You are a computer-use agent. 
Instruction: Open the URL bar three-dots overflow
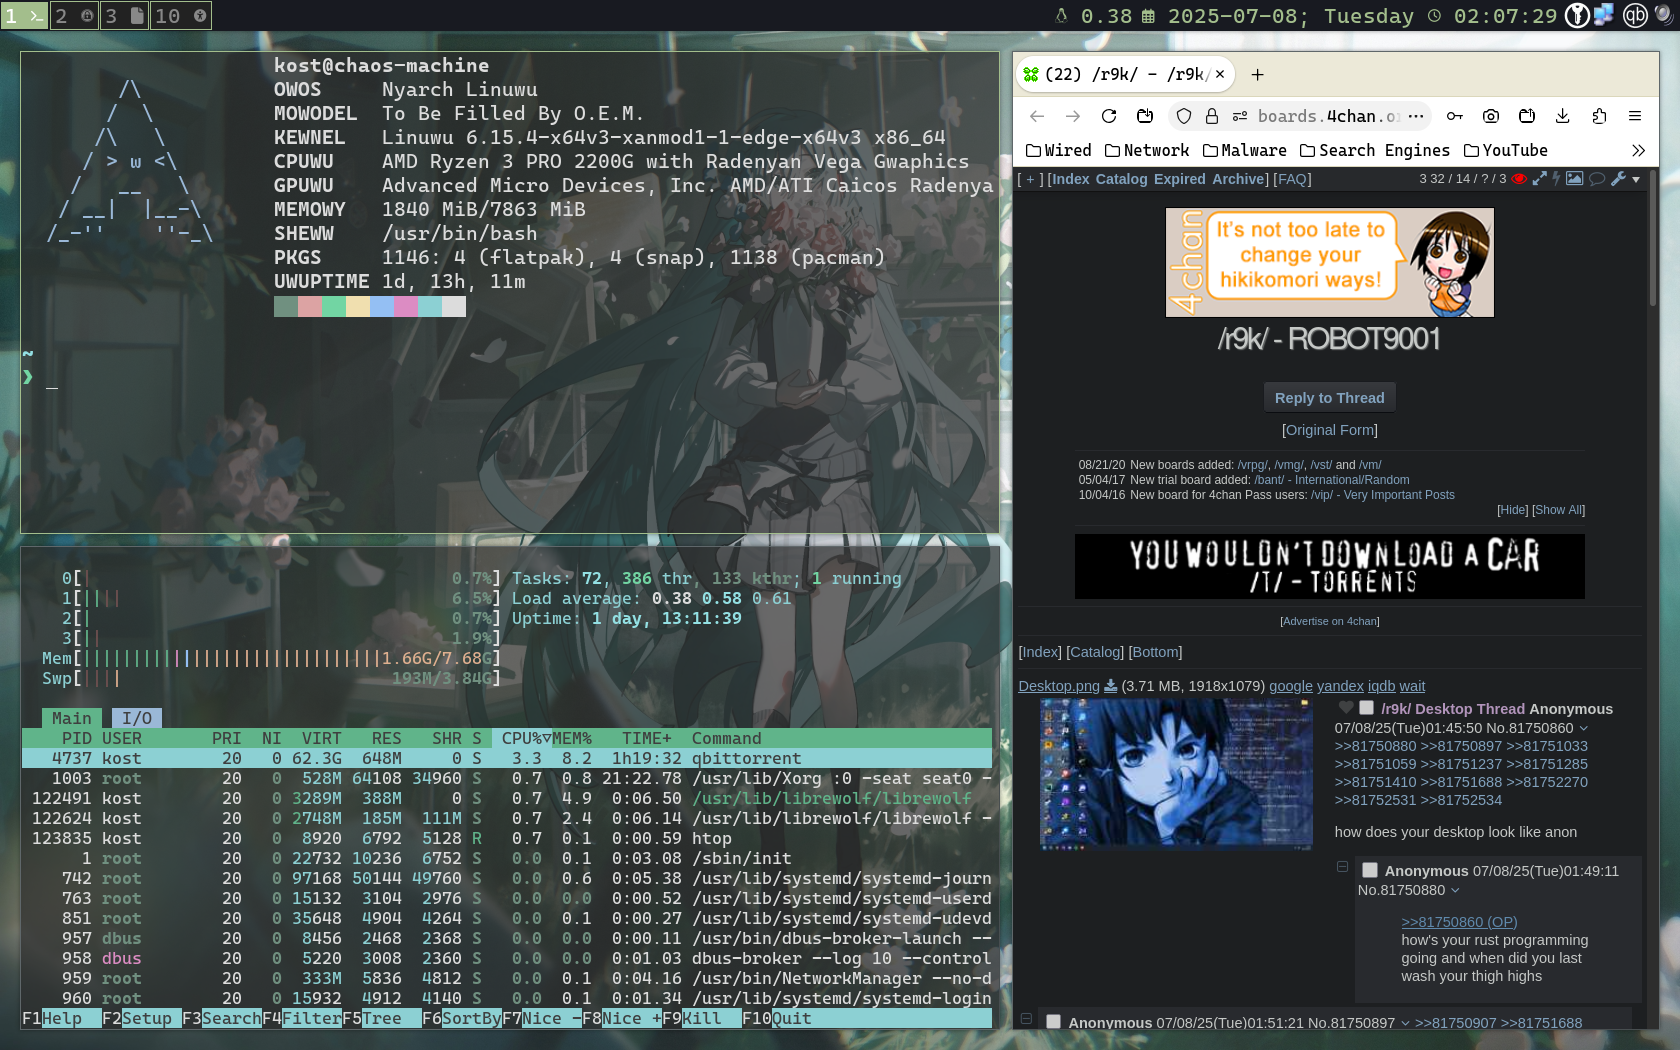[x=1415, y=116]
